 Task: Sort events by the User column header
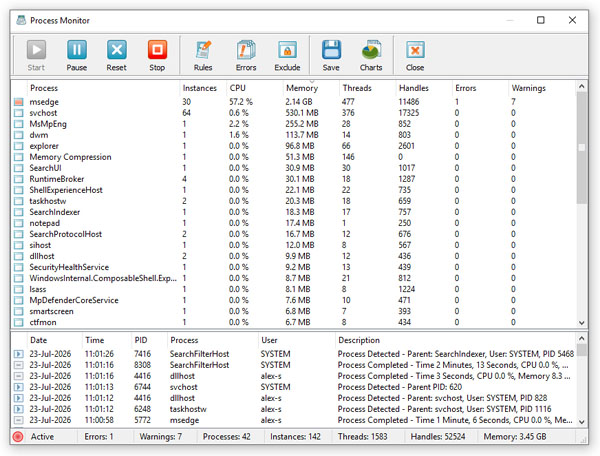(x=297, y=340)
